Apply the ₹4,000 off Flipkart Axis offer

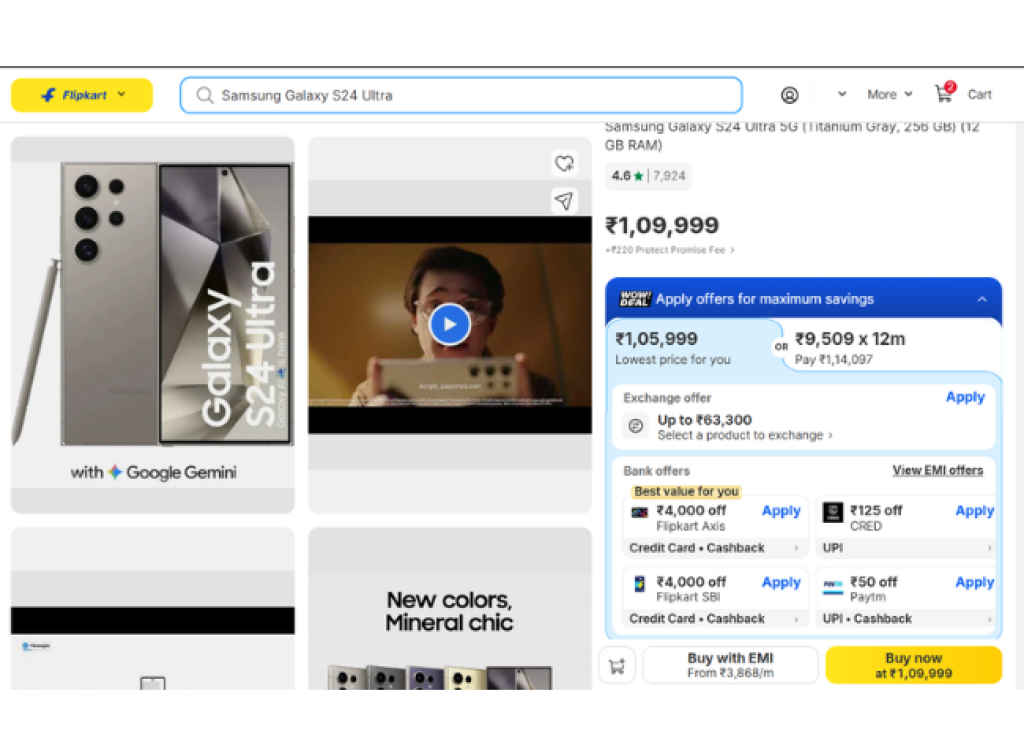click(780, 511)
